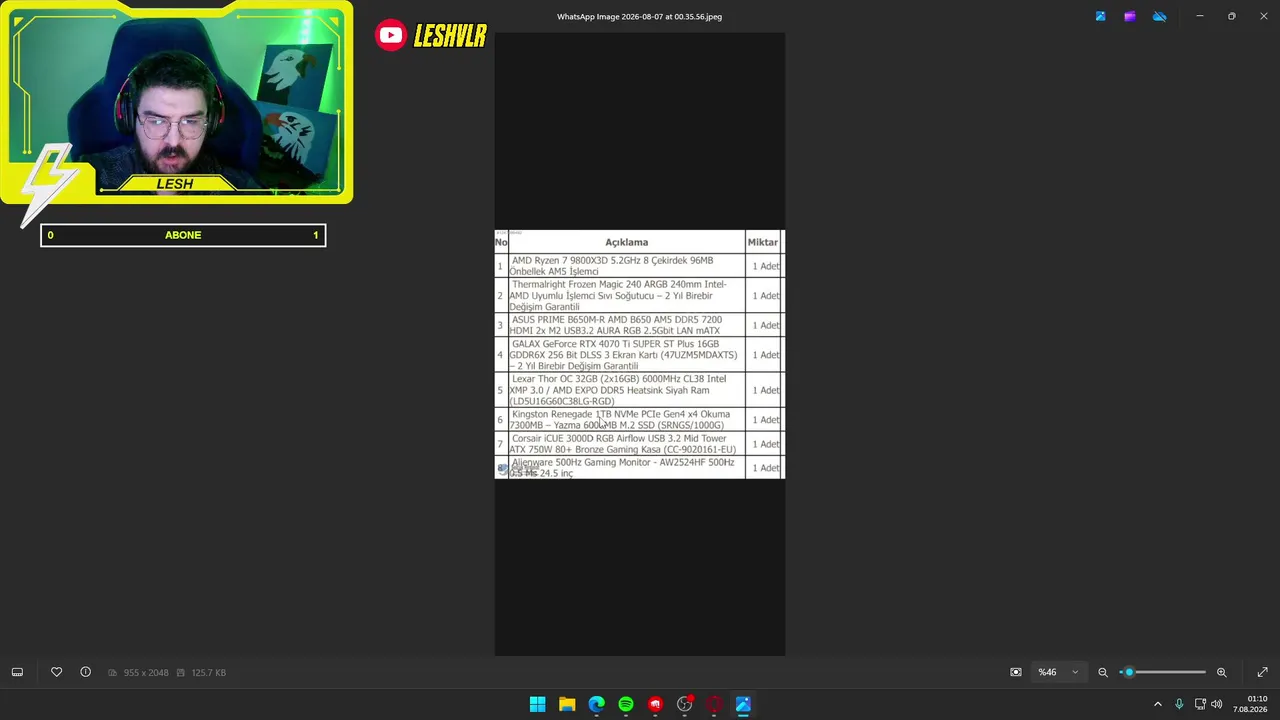Open Spotify from the taskbar

click(x=626, y=704)
